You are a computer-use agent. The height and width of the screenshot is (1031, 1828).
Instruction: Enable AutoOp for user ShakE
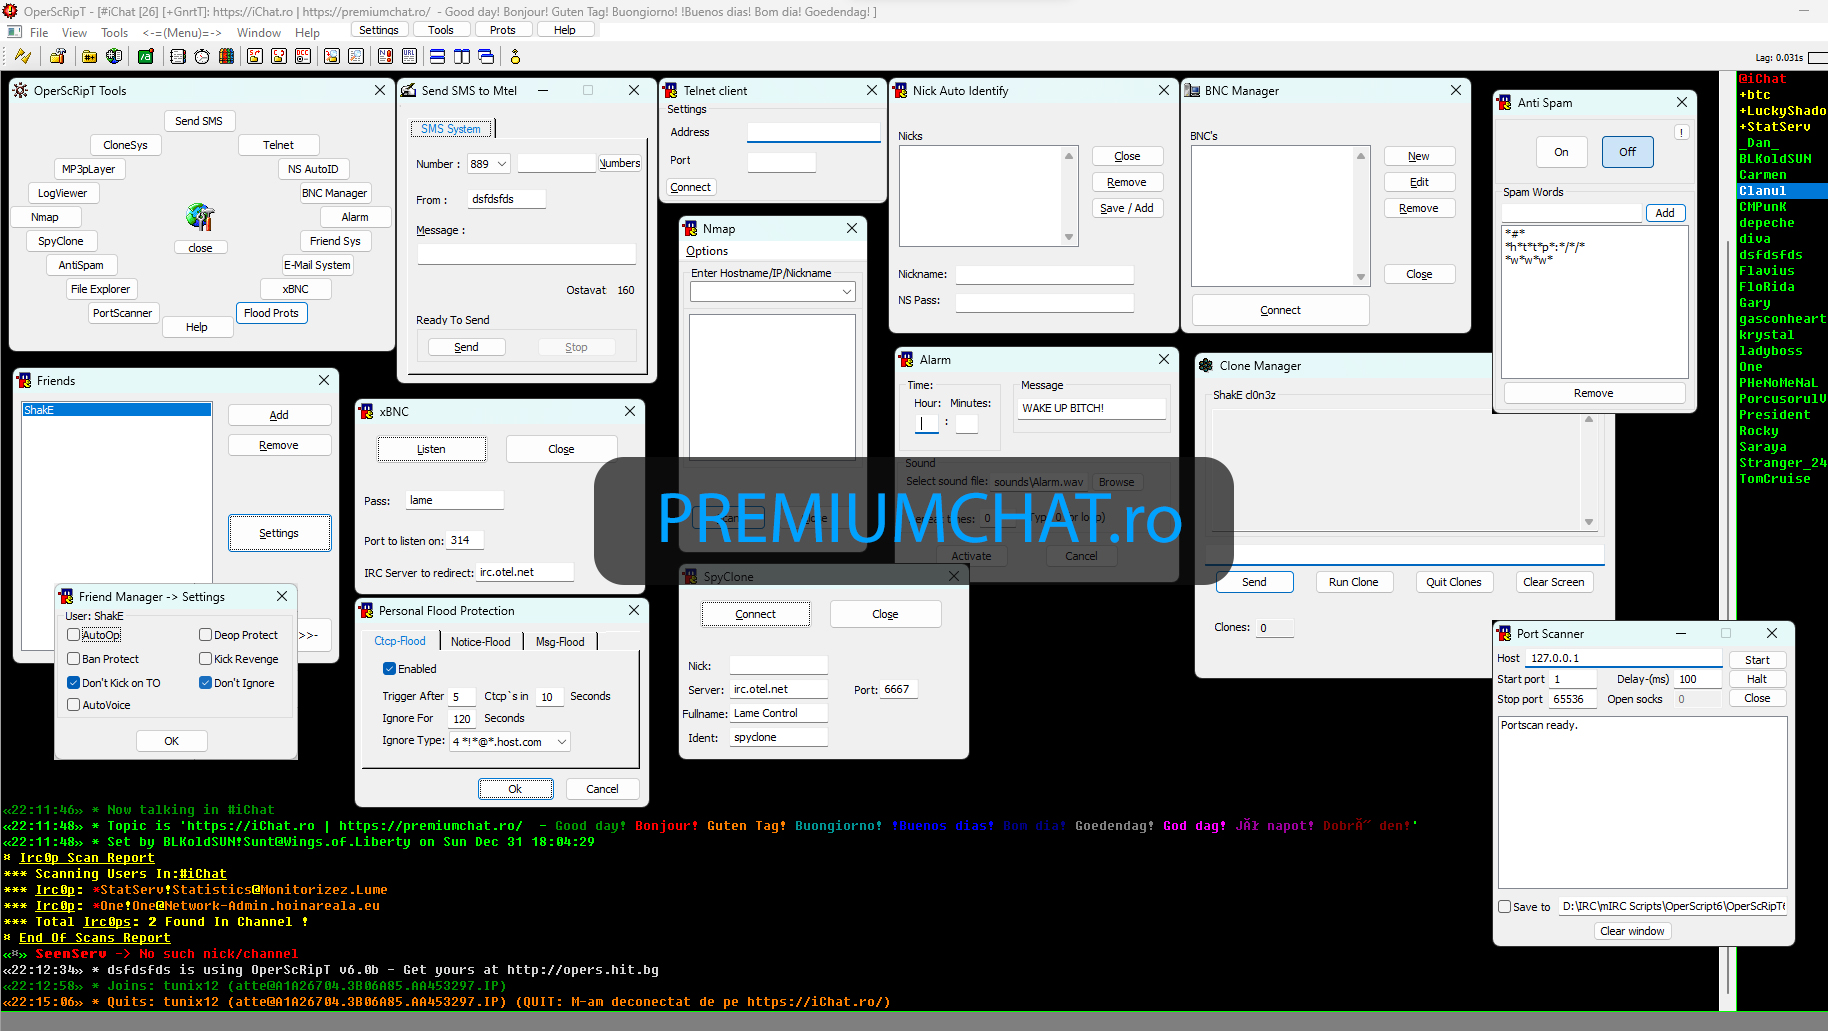[x=73, y=635]
